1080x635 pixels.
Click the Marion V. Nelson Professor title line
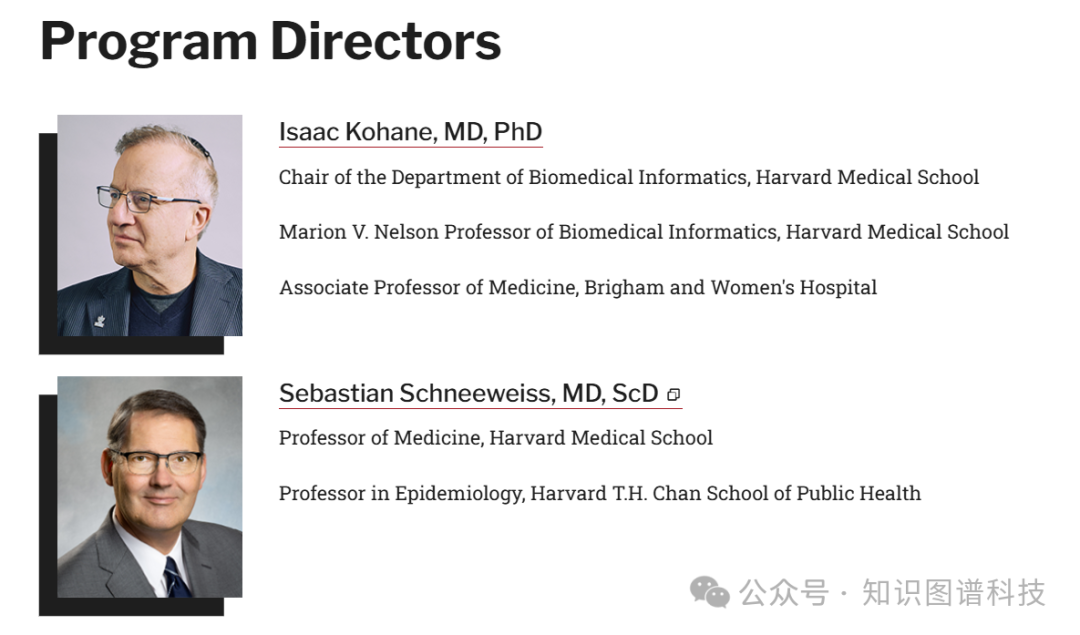pos(643,232)
